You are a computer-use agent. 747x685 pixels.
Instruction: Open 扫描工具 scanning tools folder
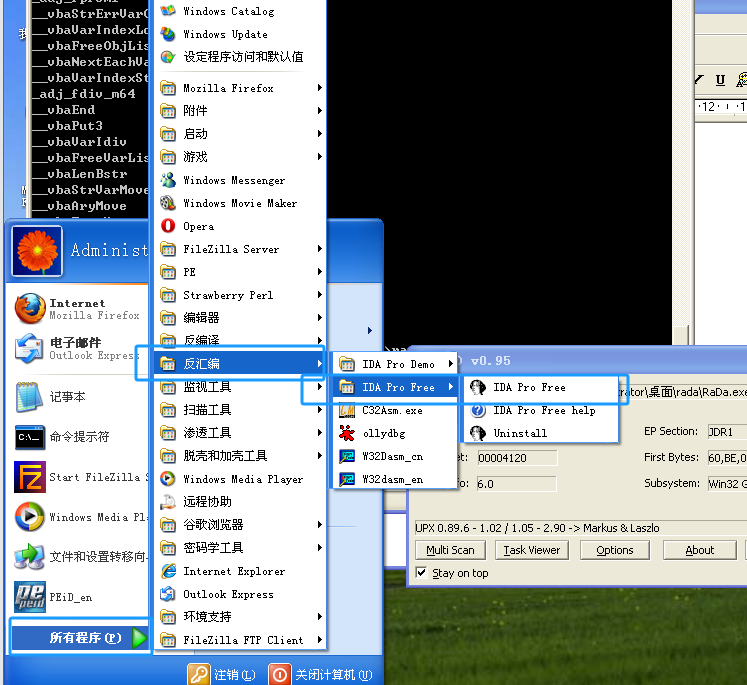[x=240, y=410]
